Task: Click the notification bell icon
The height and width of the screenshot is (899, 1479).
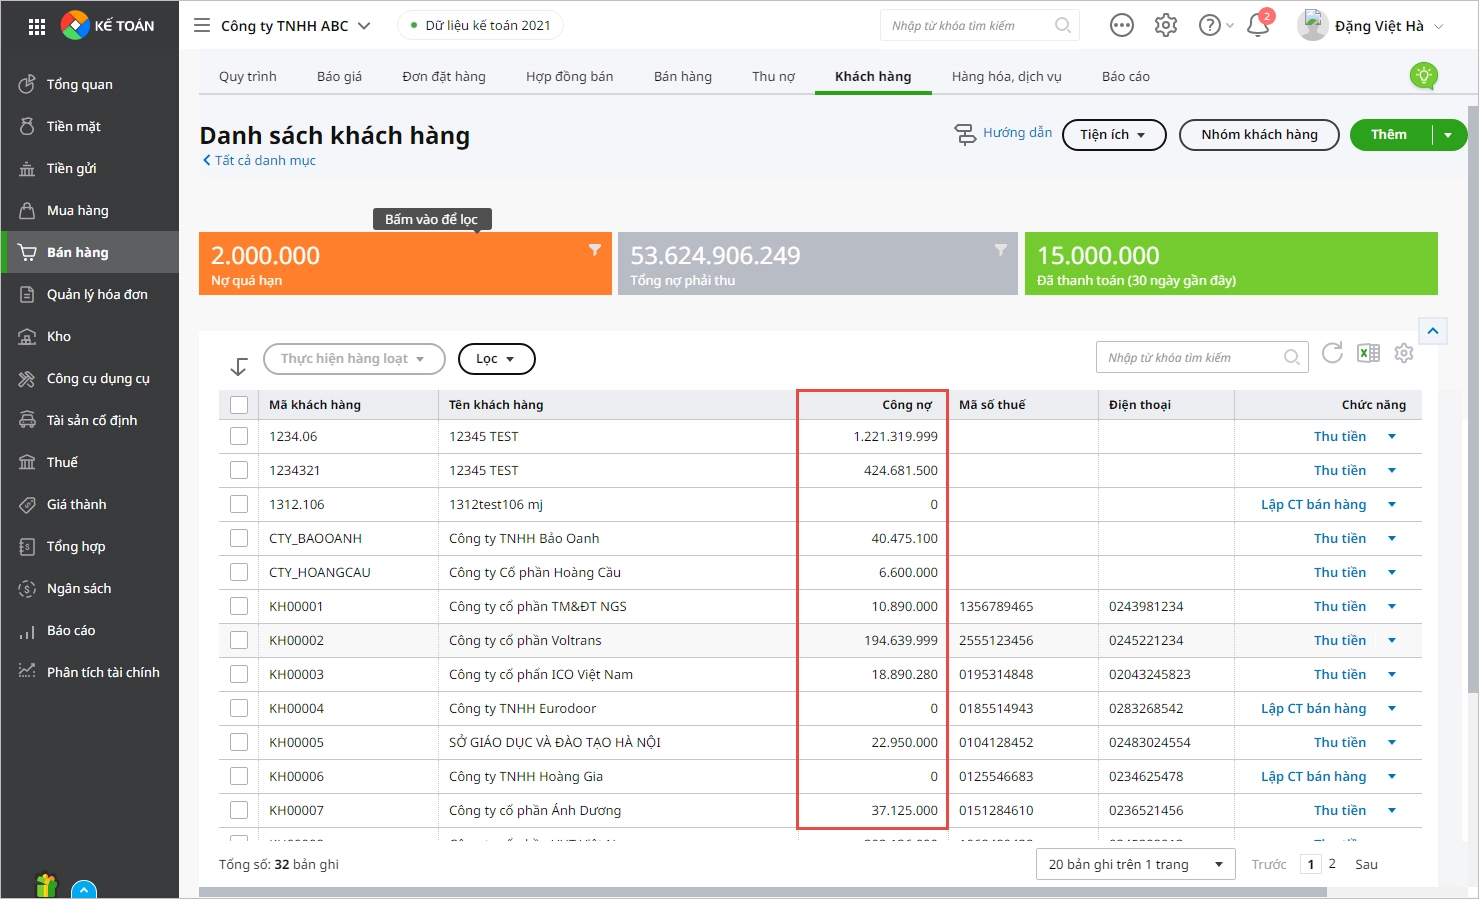Action: (1258, 26)
